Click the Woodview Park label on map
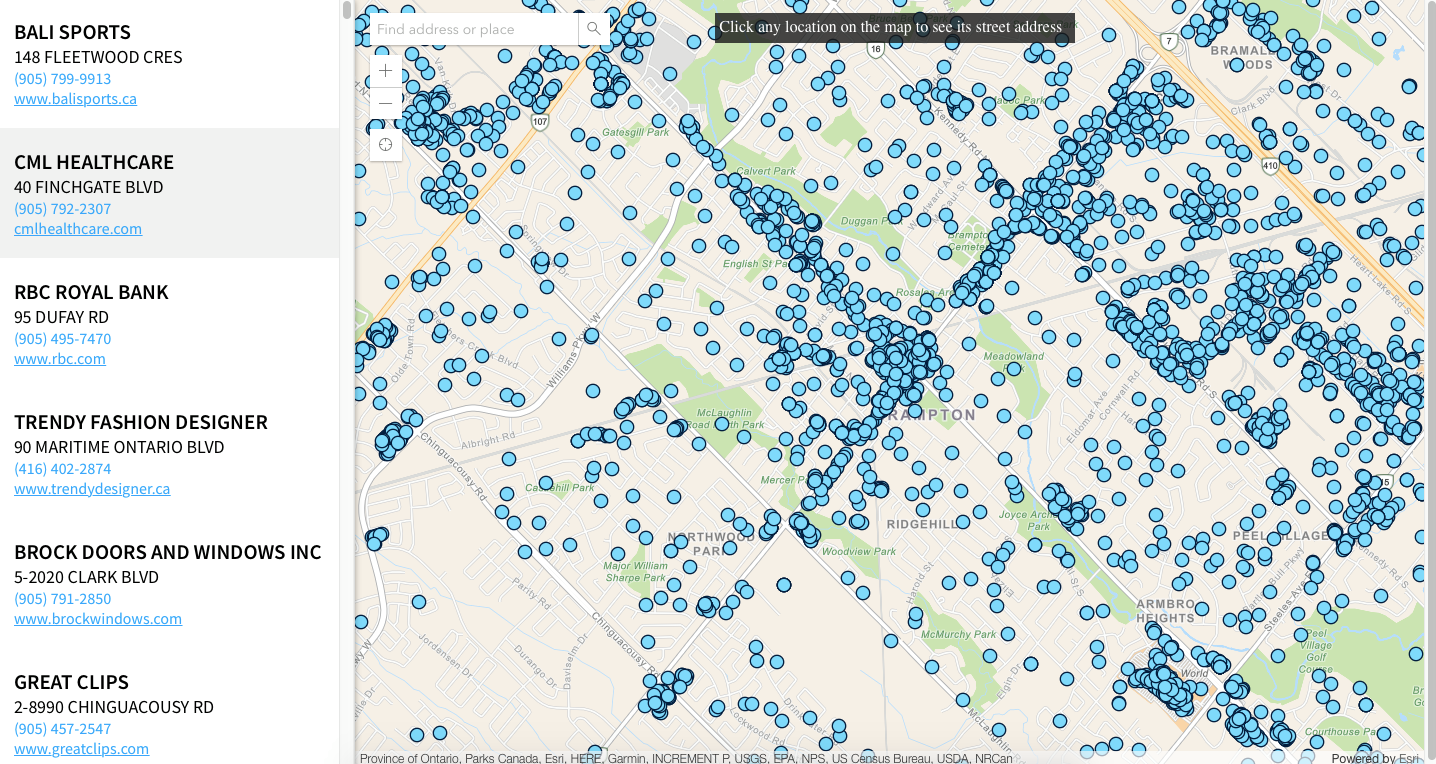 [859, 551]
